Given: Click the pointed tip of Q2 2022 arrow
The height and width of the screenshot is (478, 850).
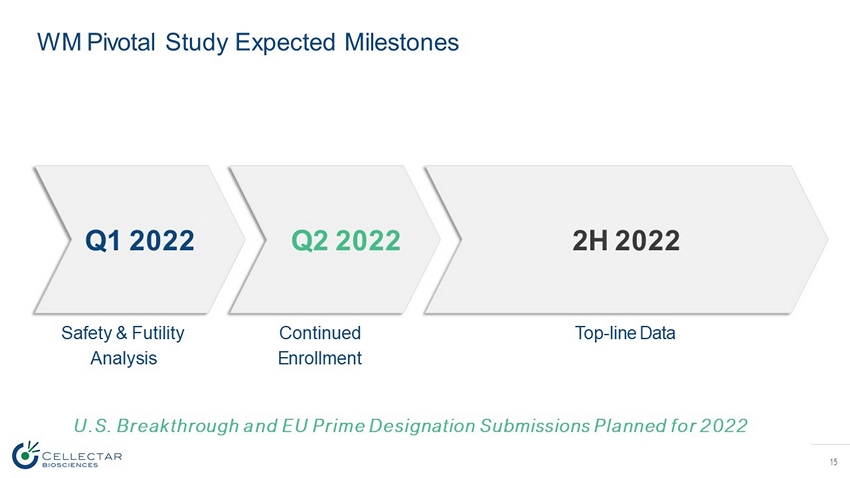Looking at the screenshot, I should tap(437, 240).
